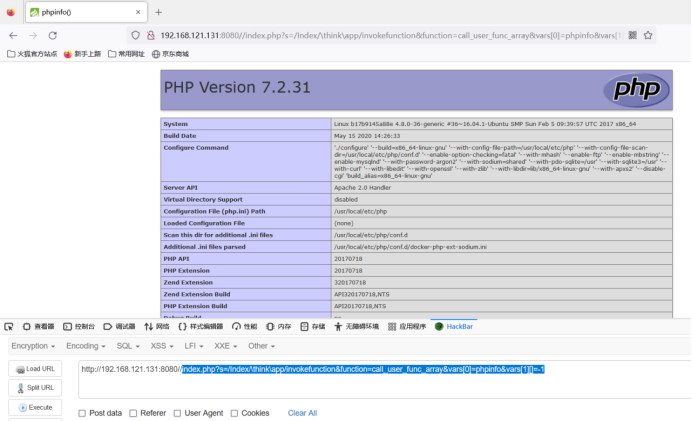Enable the Cookies checkbox

click(x=234, y=413)
